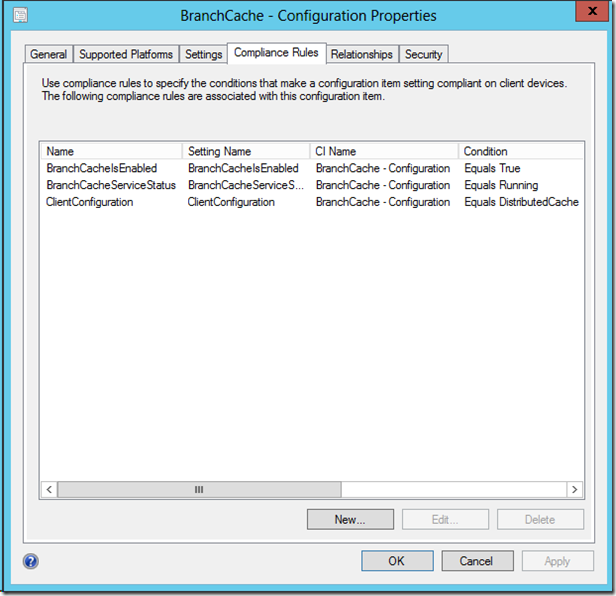
Task: Open the Relationships tab
Action: (361, 54)
